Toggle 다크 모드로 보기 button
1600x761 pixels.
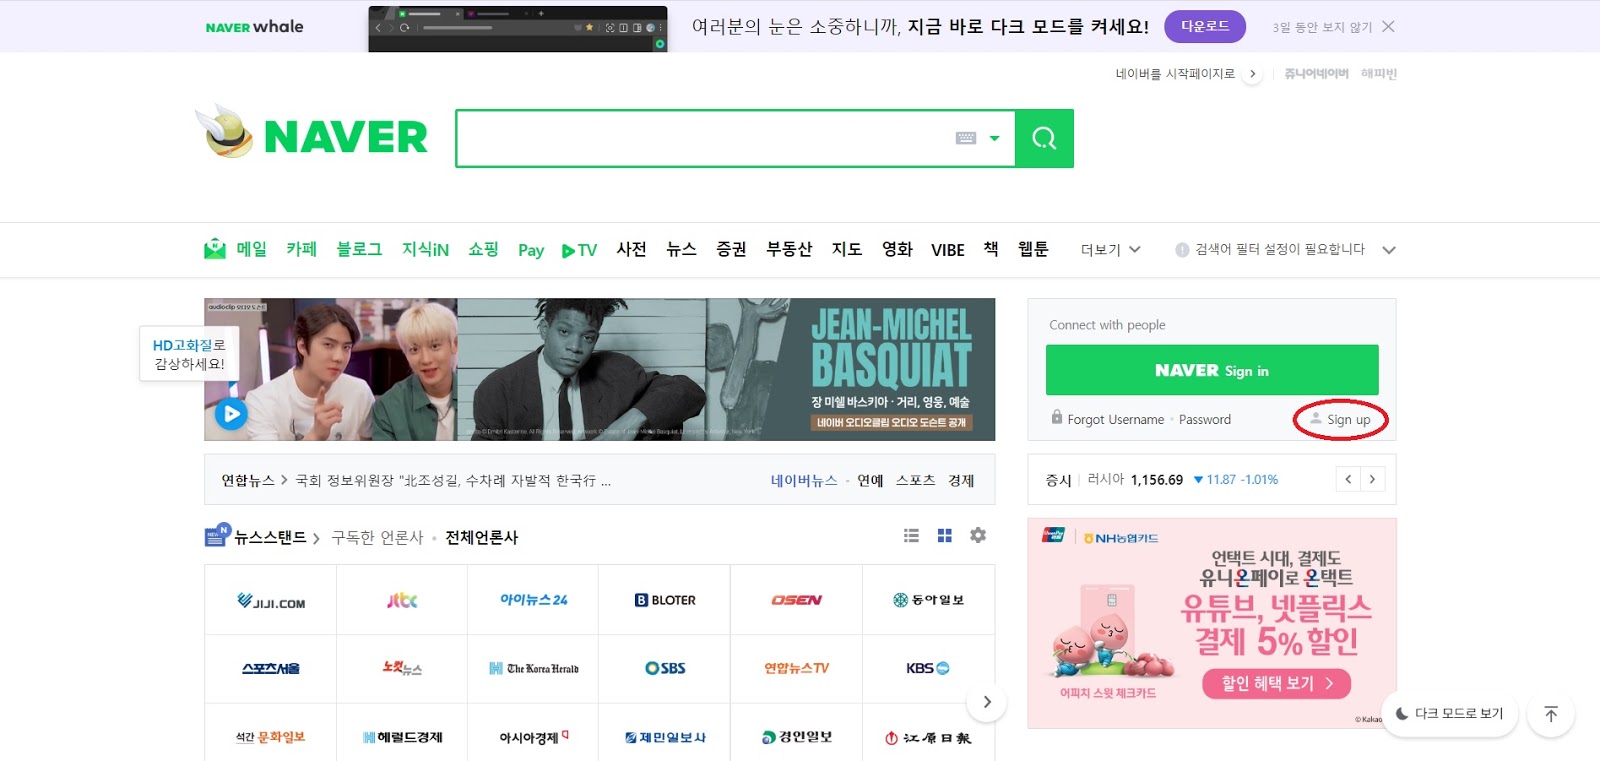pyautogui.click(x=1449, y=714)
